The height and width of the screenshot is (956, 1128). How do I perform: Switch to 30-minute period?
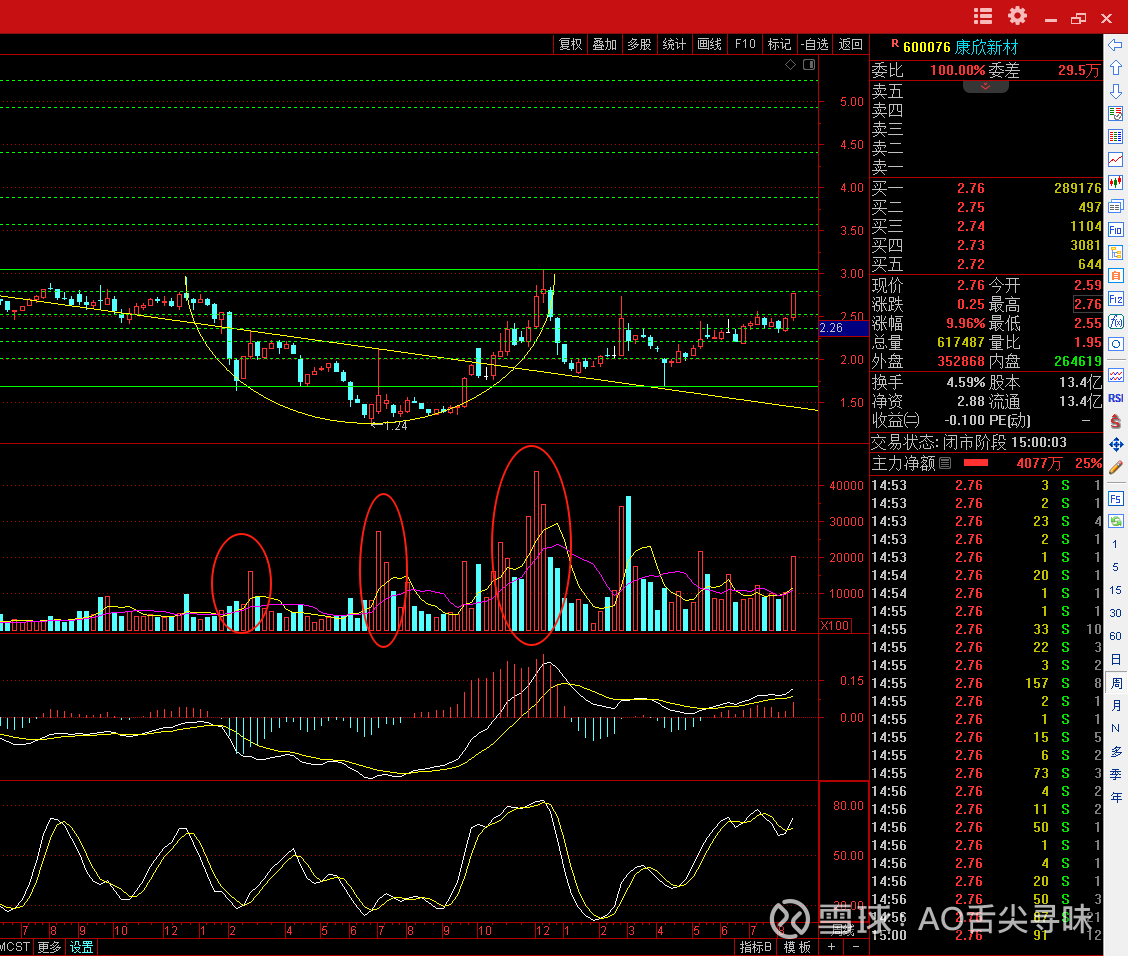1115,614
